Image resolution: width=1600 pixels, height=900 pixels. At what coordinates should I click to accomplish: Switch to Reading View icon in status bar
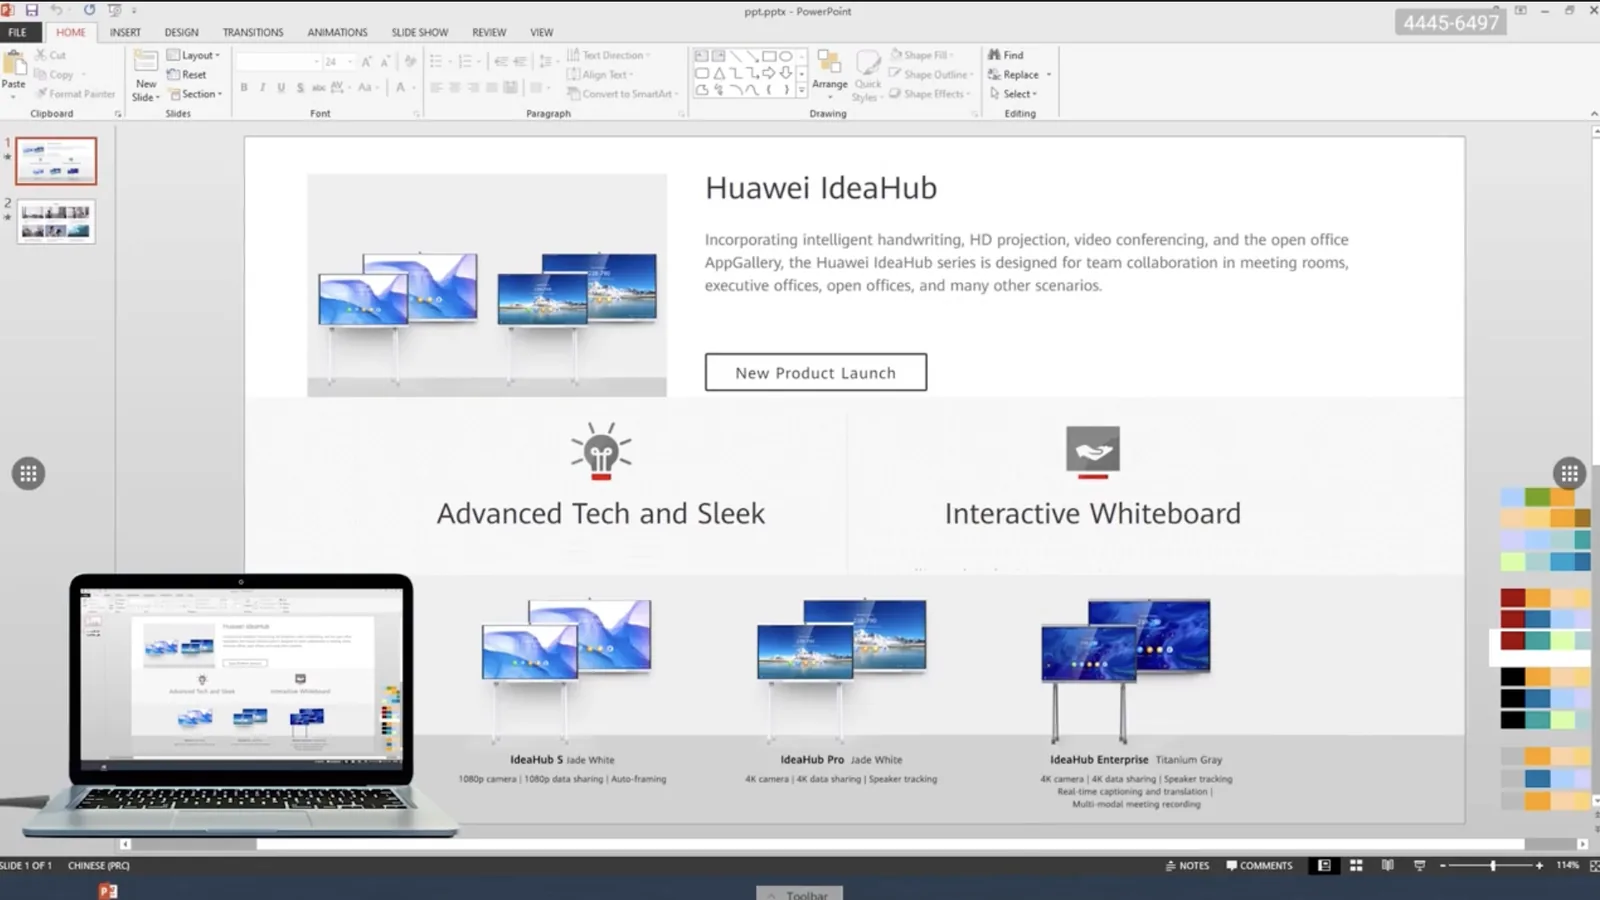1387,865
